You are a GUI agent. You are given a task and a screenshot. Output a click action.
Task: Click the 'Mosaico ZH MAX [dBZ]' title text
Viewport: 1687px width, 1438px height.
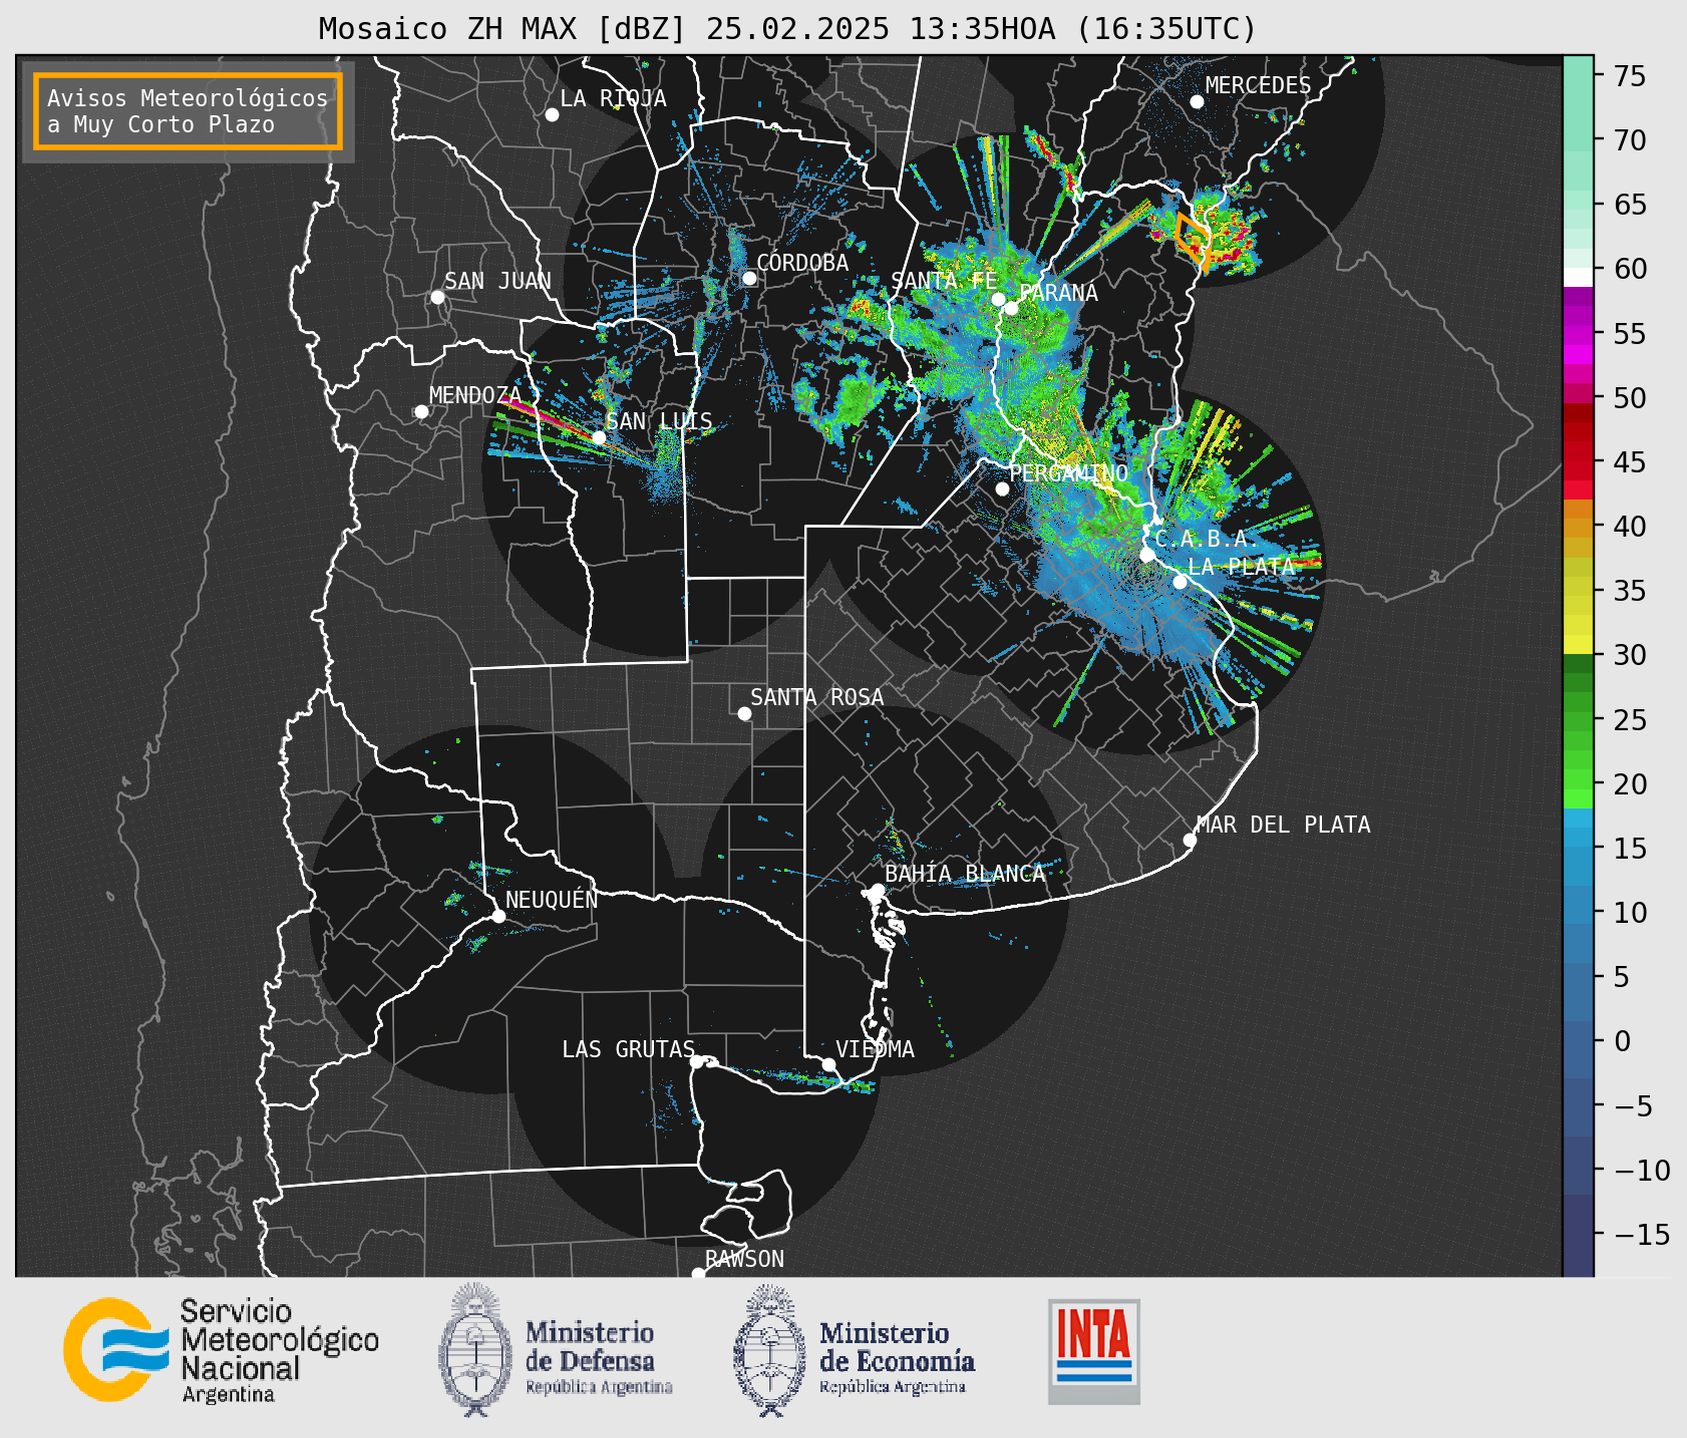coord(503,29)
